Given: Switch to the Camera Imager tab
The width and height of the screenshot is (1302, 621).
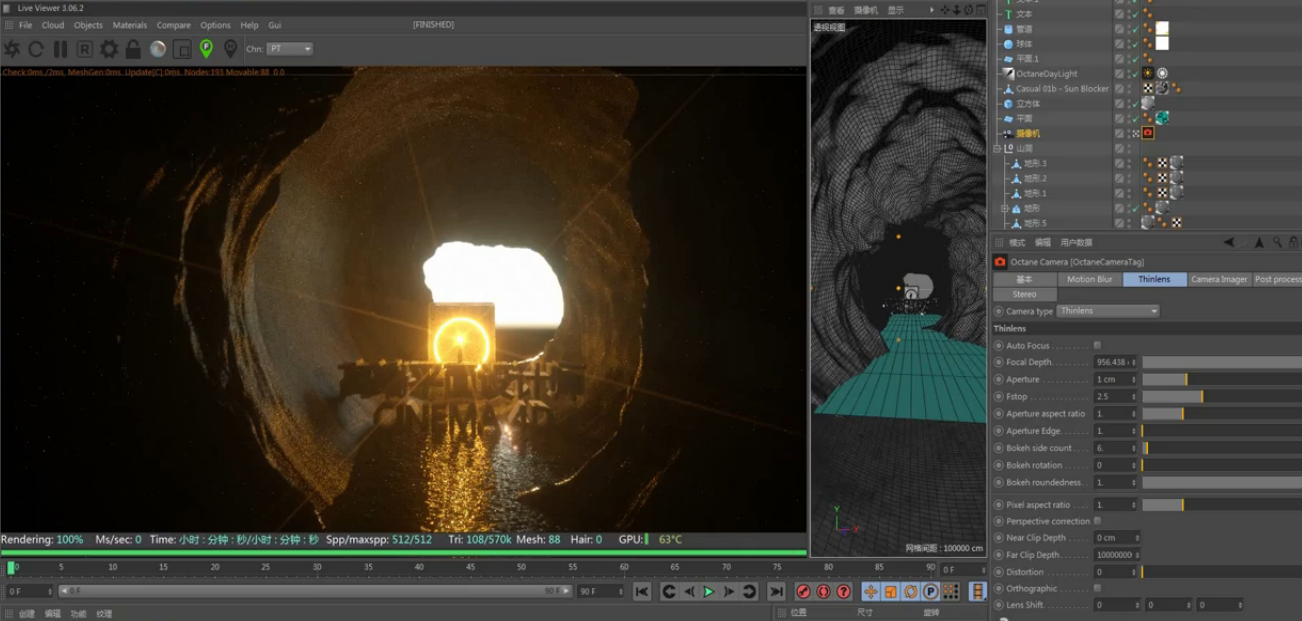Looking at the screenshot, I should click(1219, 279).
